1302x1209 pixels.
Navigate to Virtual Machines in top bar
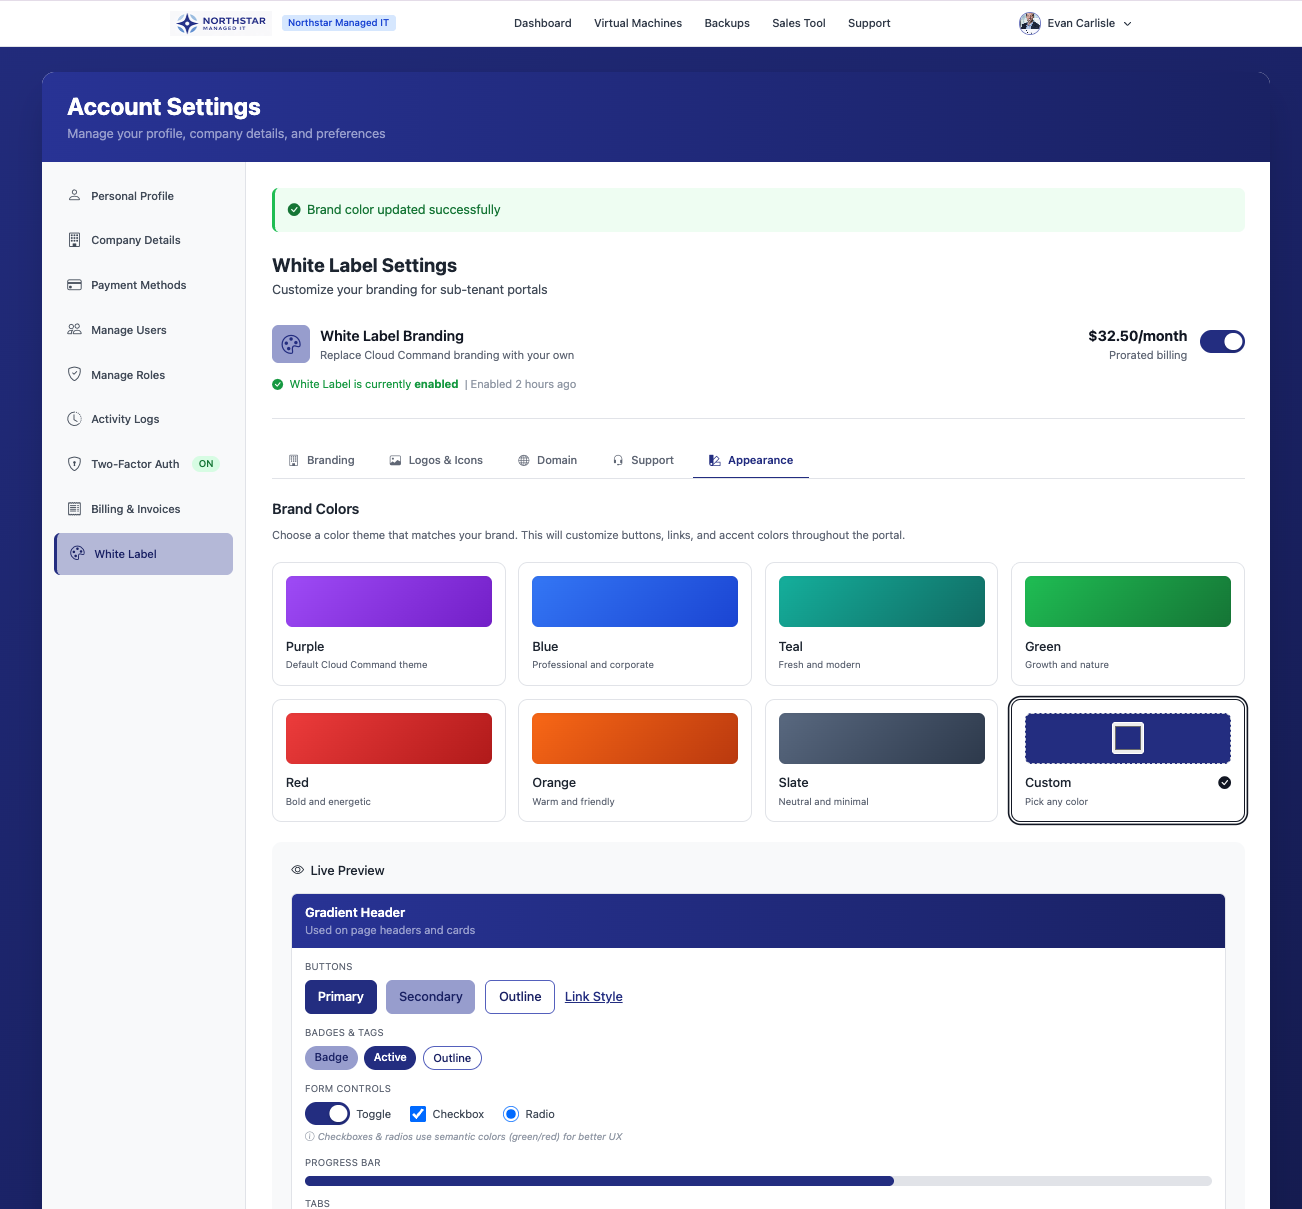[x=638, y=23]
